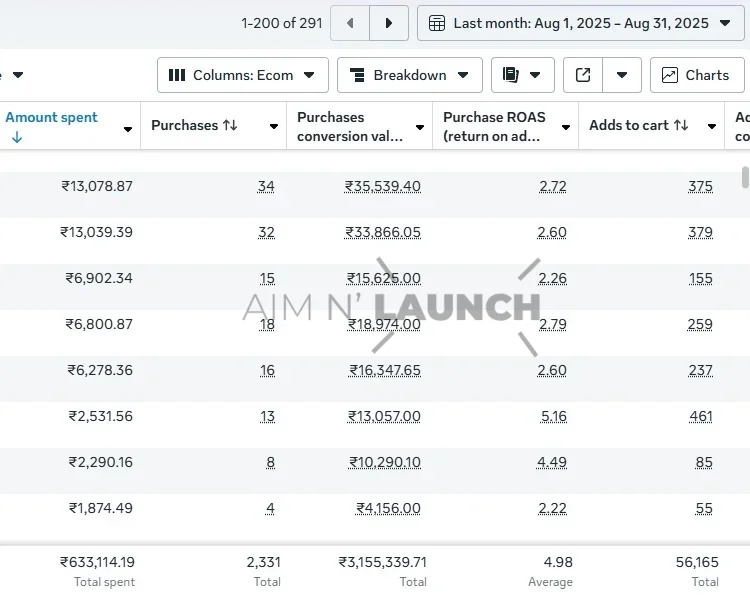Viewport: 750px width, 609px height.
Task: Open Purchases conversion value column options
Action: coord(420,128)
